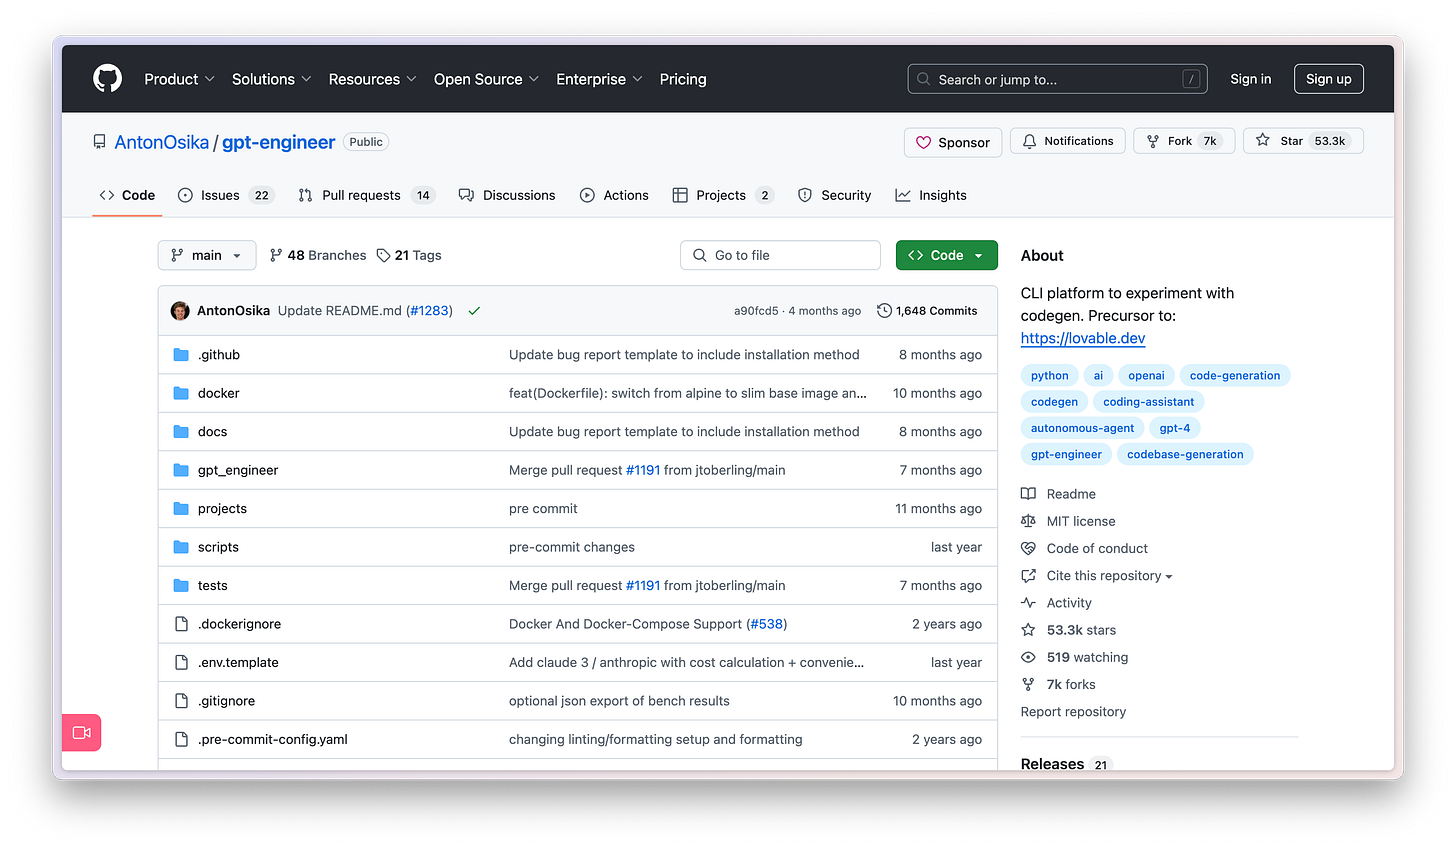Click the .dockerignore file icon
The width and height of the screenshot is (1456, 849).
(x=181, y=624)
